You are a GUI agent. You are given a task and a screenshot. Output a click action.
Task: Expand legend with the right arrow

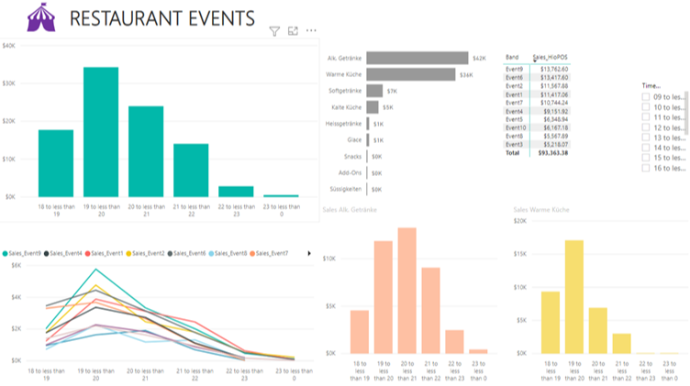[309, 253]
